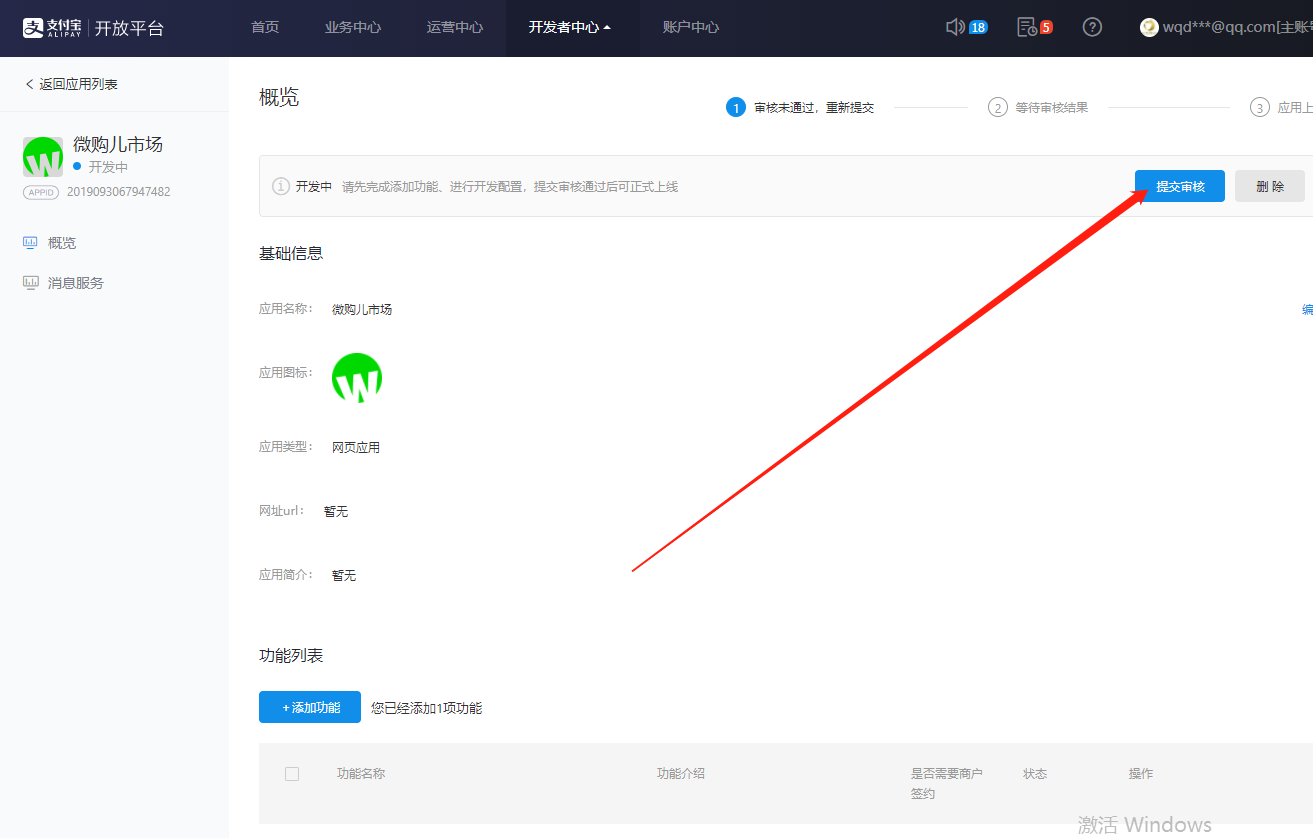Screen dimensions: 1313x838
Task: Click the account avatar icon
Action: tap(1149, 27)
